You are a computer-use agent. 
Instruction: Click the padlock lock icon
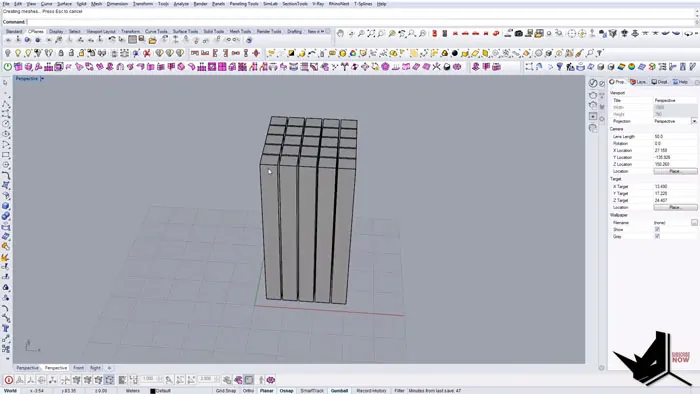[x=61, y=53]
